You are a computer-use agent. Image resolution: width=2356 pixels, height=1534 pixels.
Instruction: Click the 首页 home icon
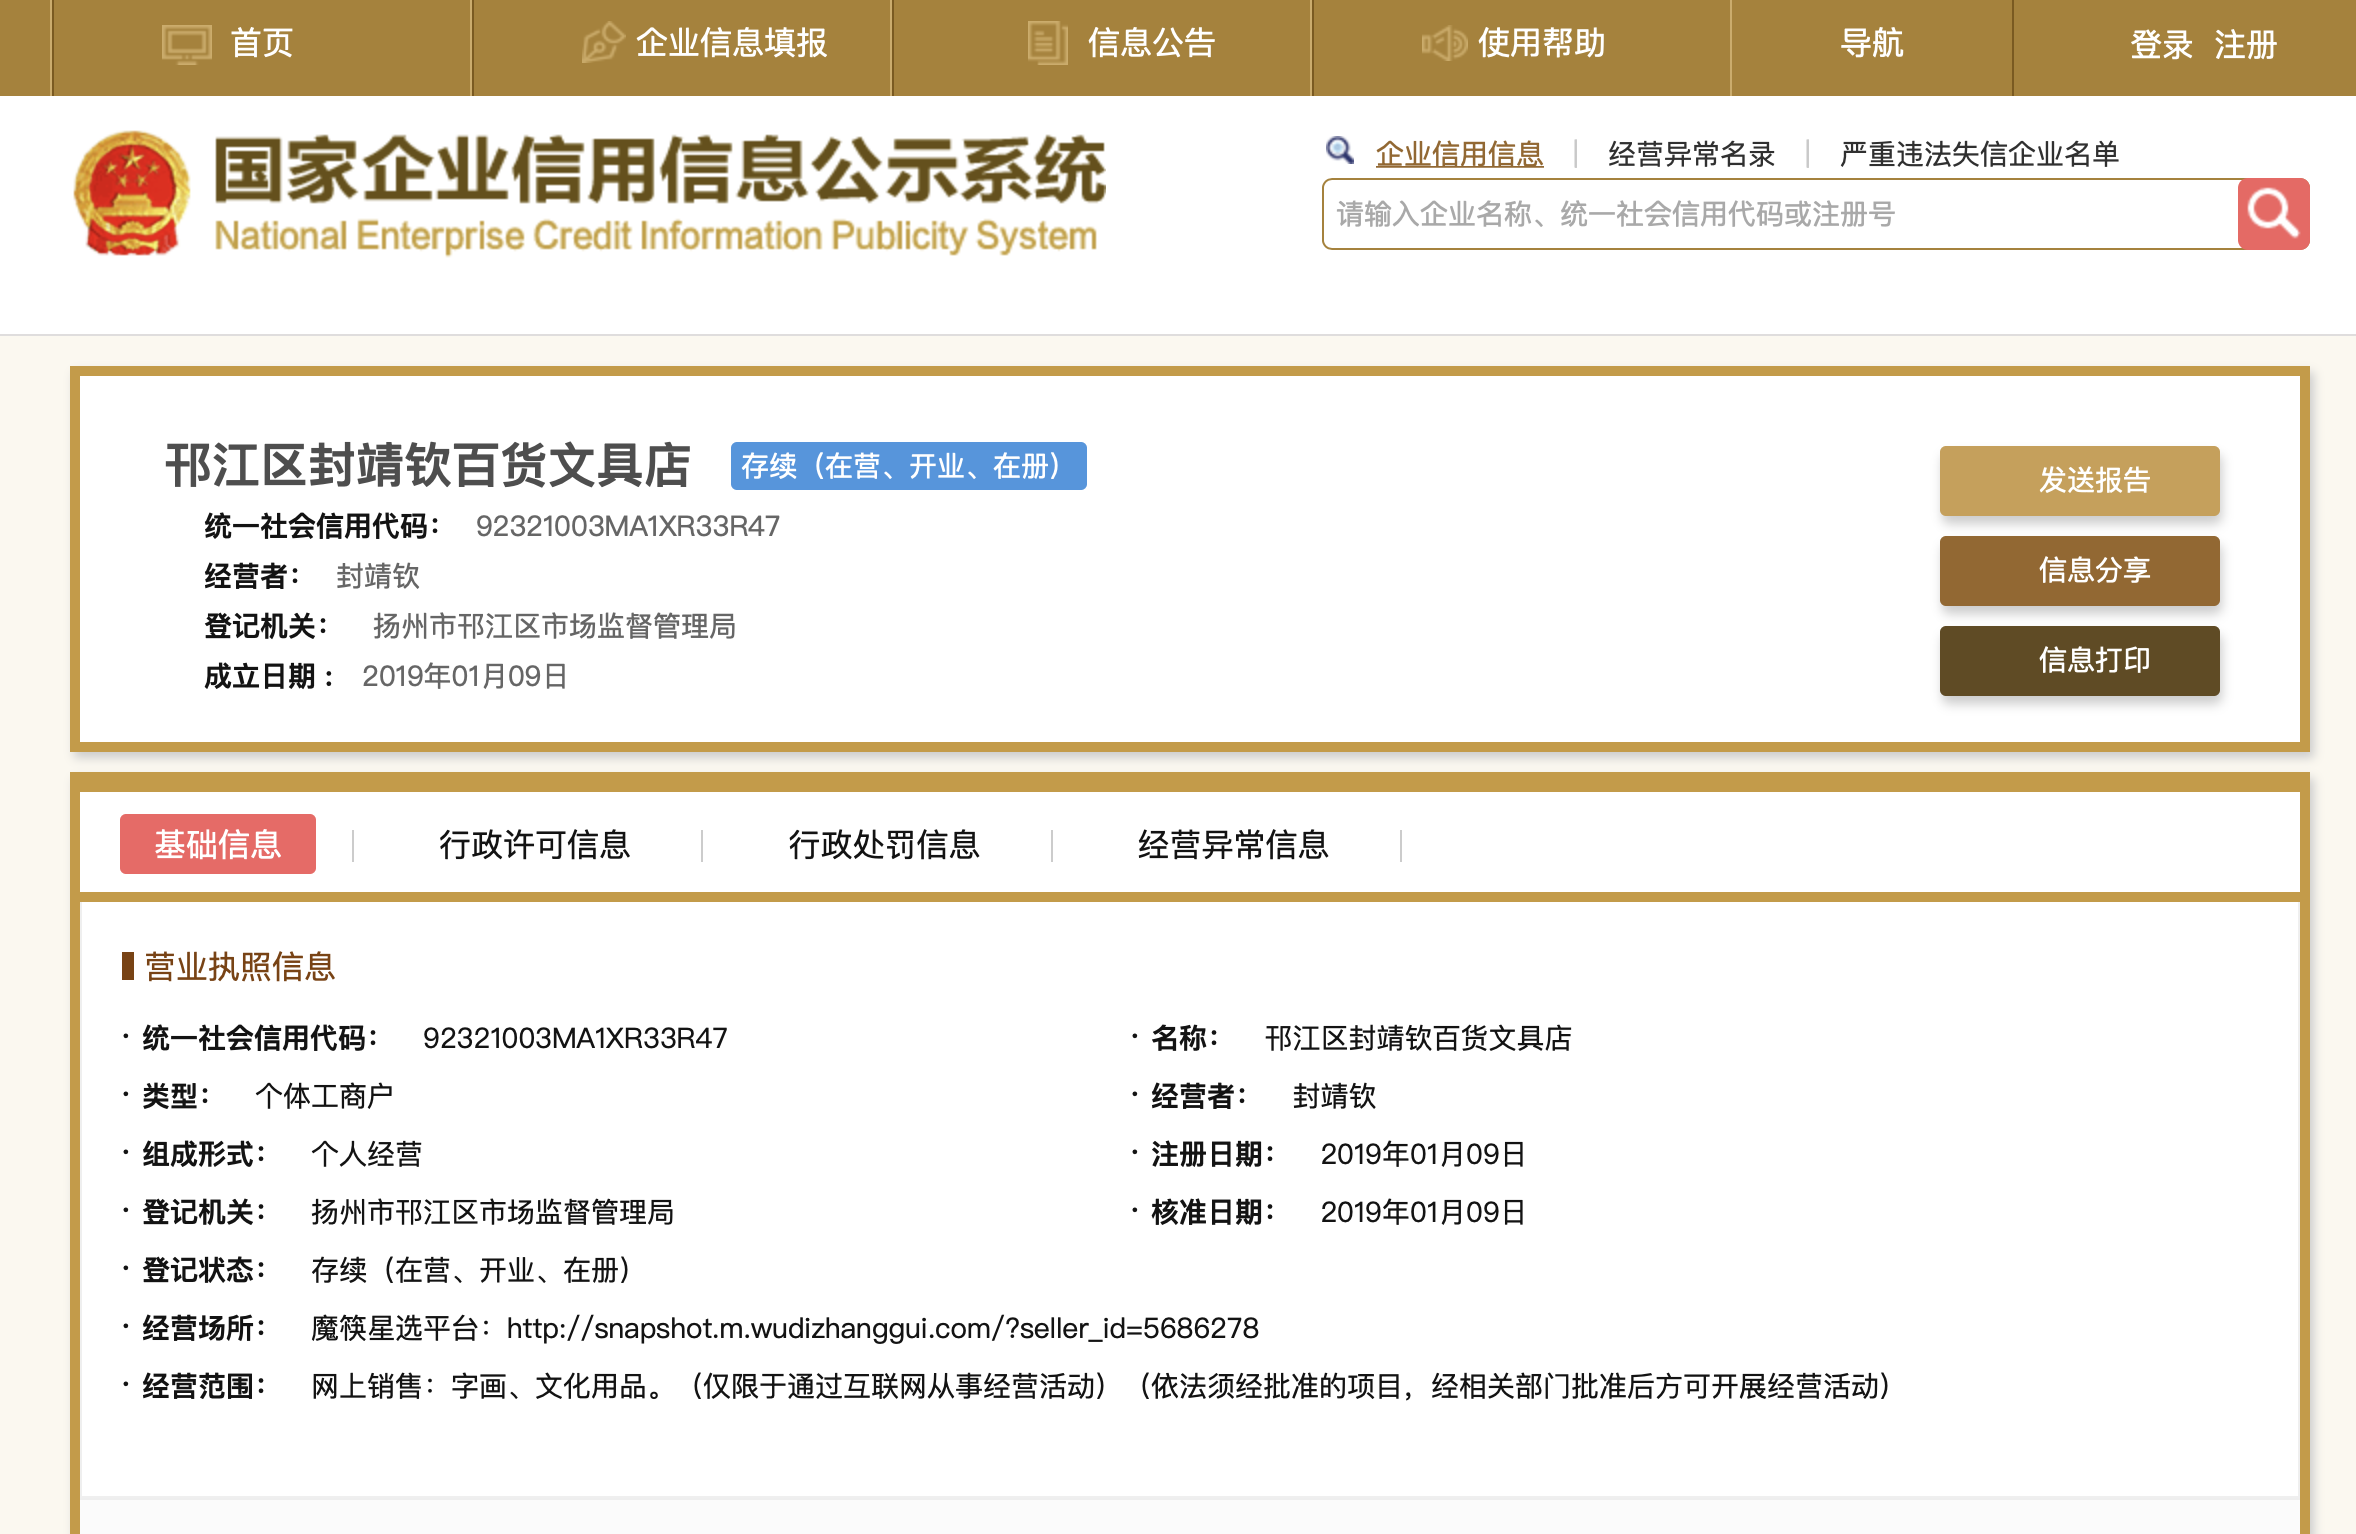pyautogui.click(x=187, y=44)
